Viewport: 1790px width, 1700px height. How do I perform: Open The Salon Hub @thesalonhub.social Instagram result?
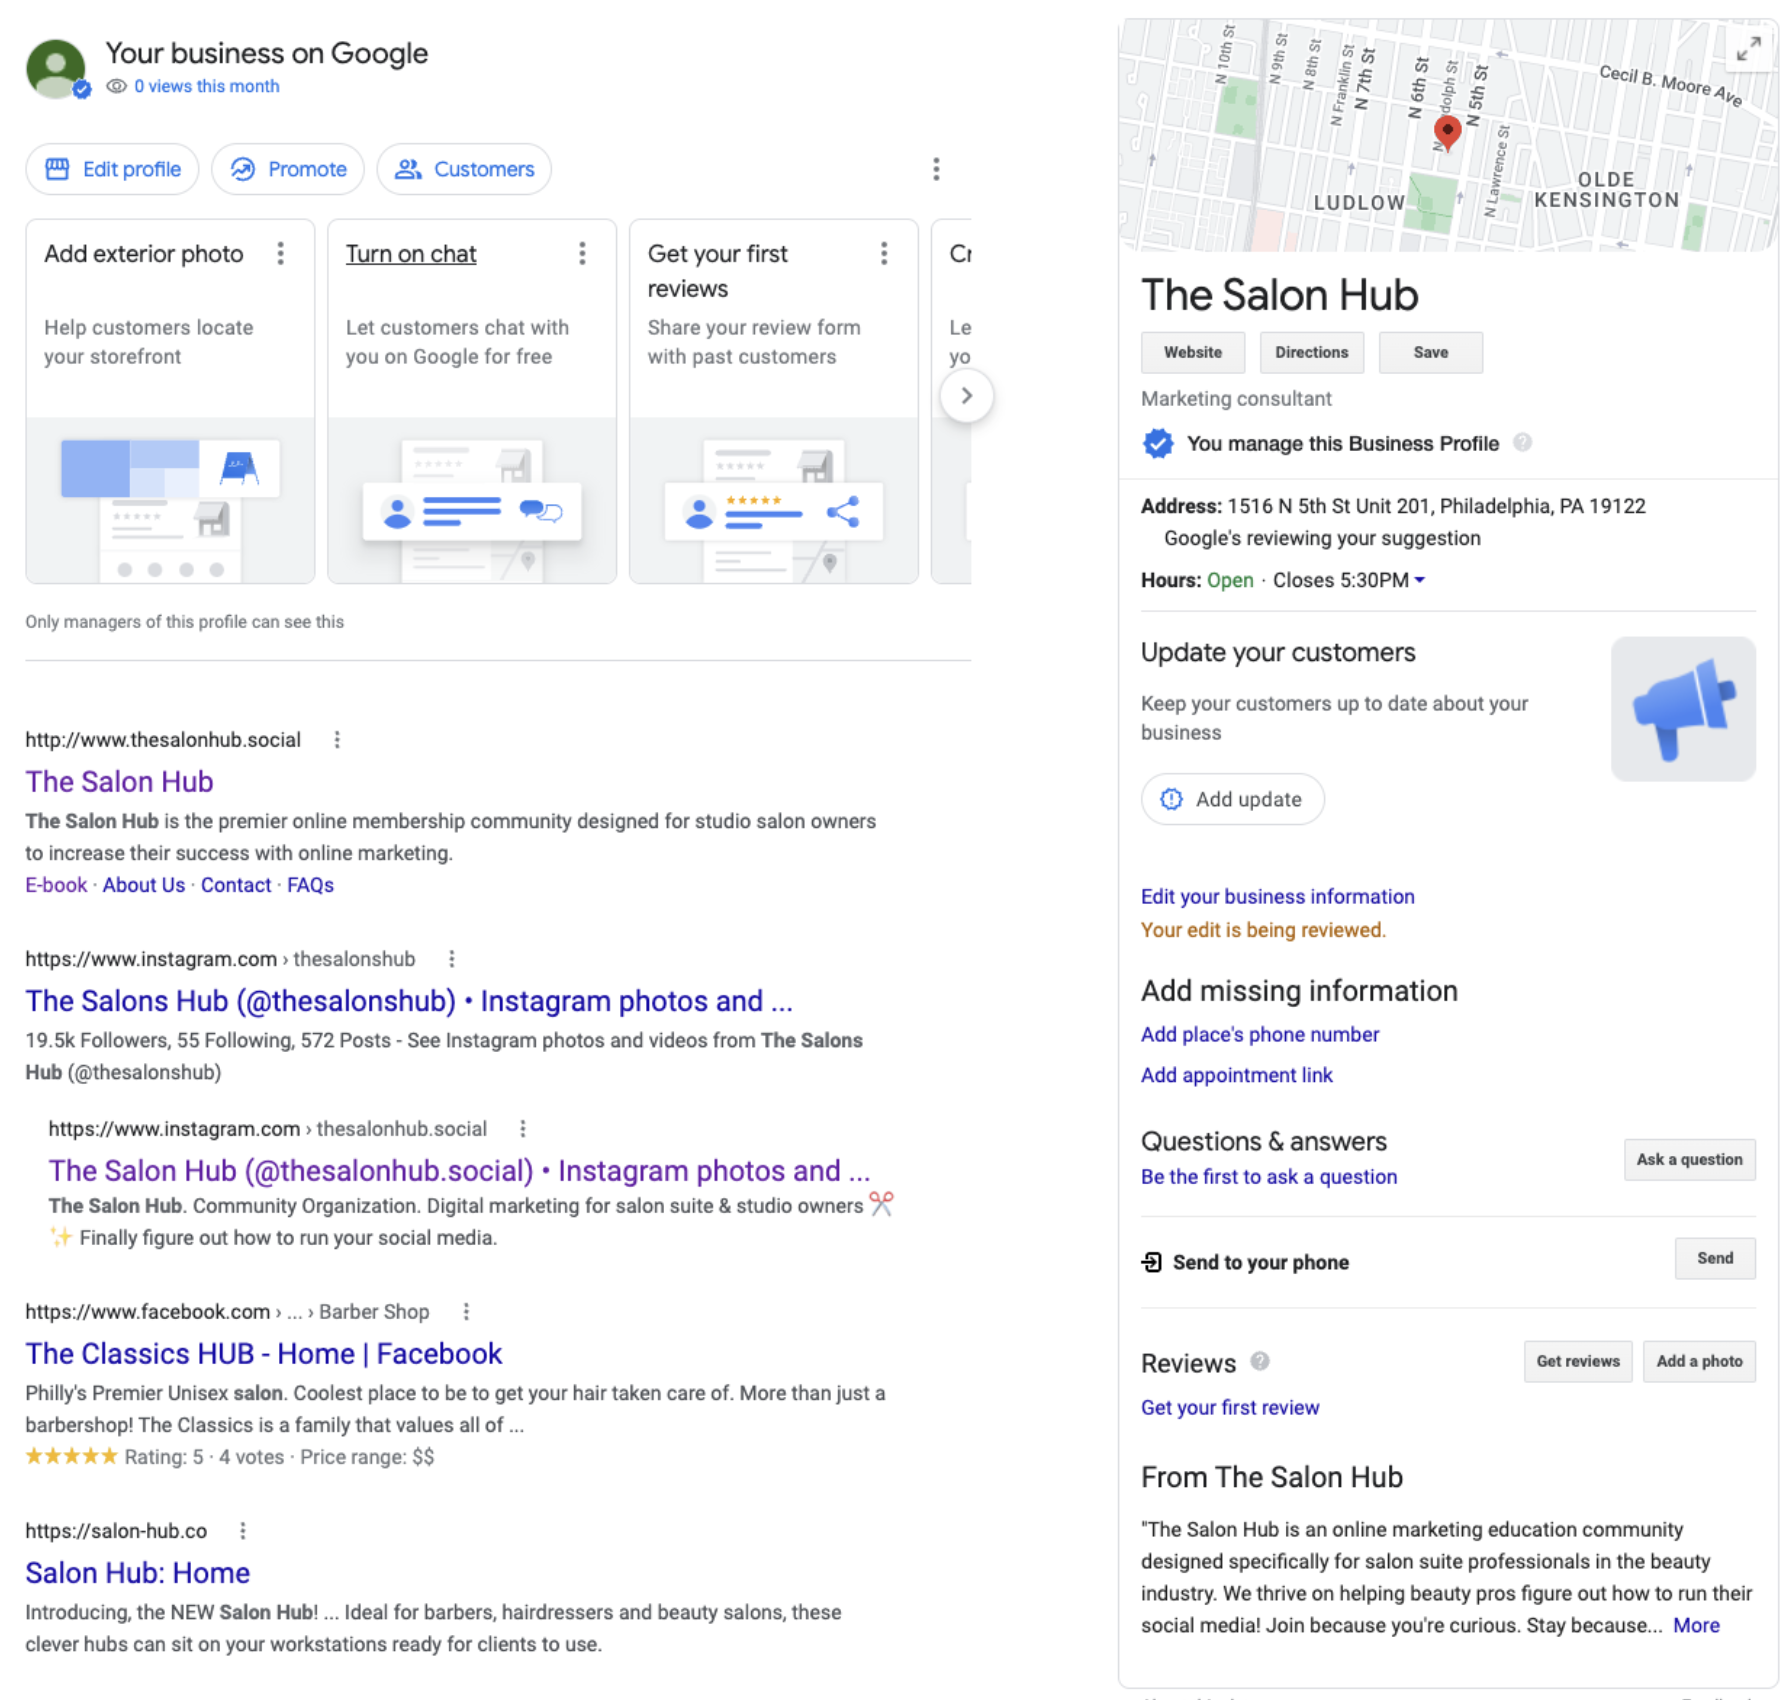(x=460, y=1170)
